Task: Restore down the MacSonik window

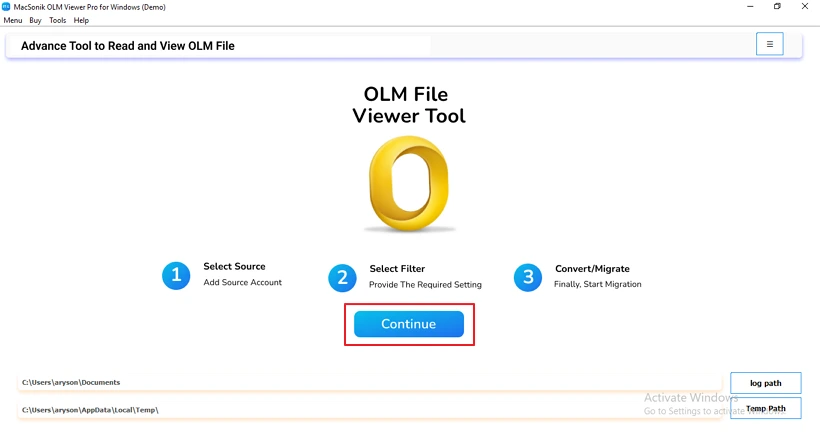Action: [x=777, y=7]
